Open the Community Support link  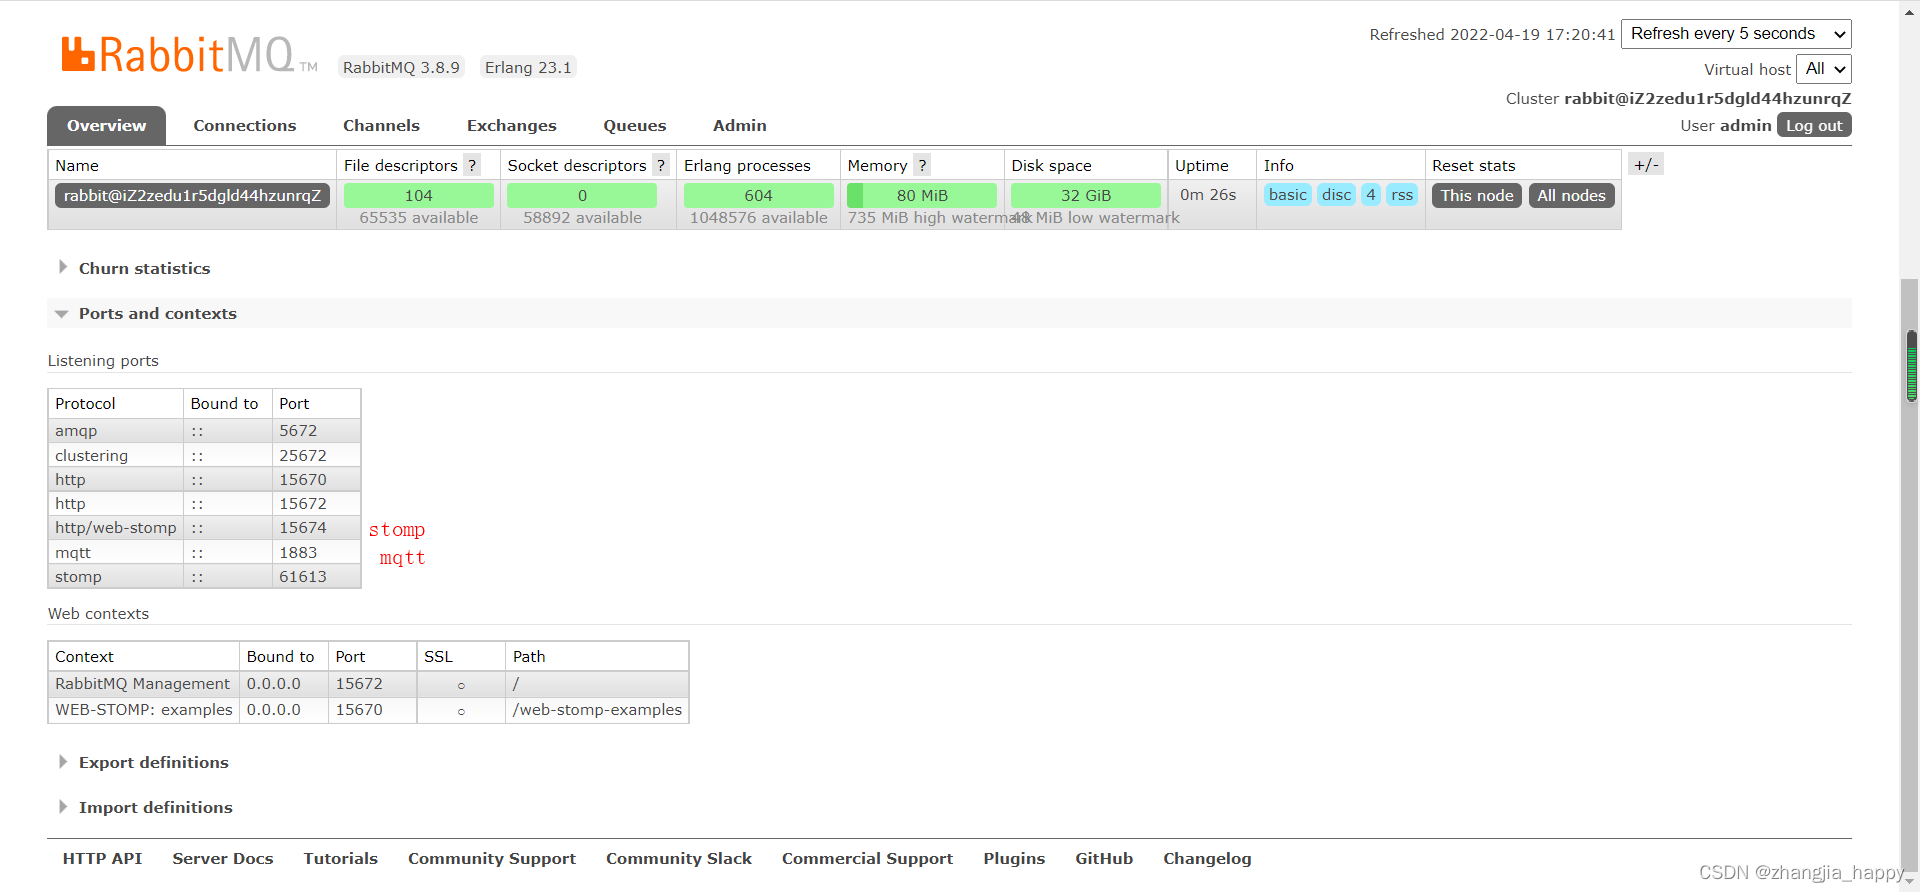click(492, 858)
